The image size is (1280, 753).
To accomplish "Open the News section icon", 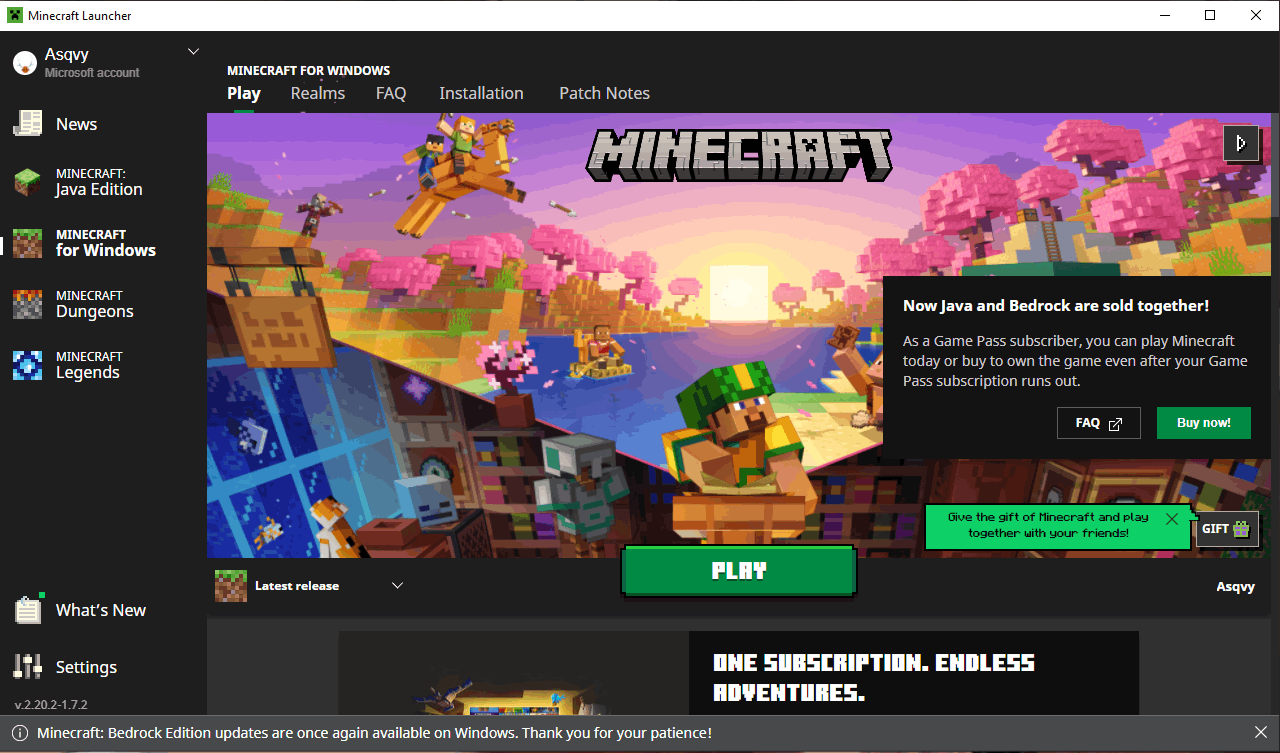I will 27,124.
